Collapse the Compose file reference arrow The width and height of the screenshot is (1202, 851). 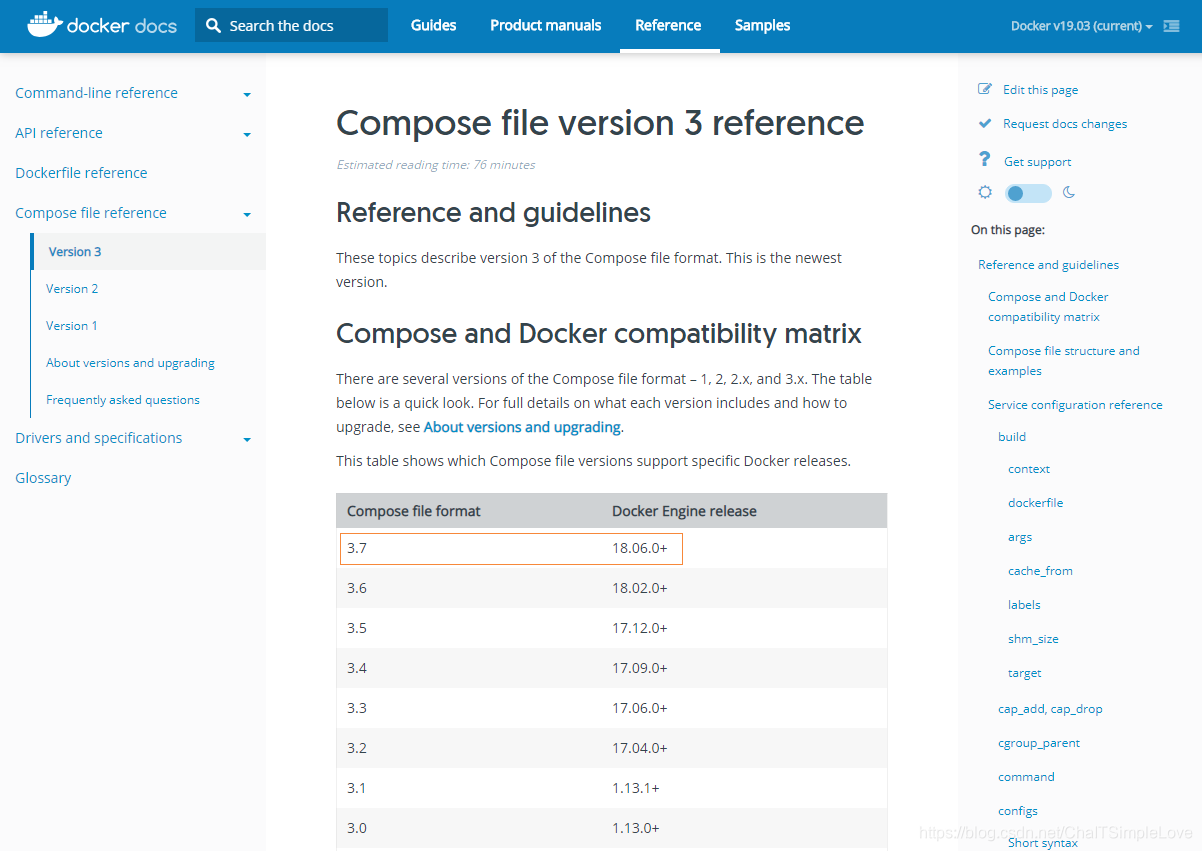247,215
